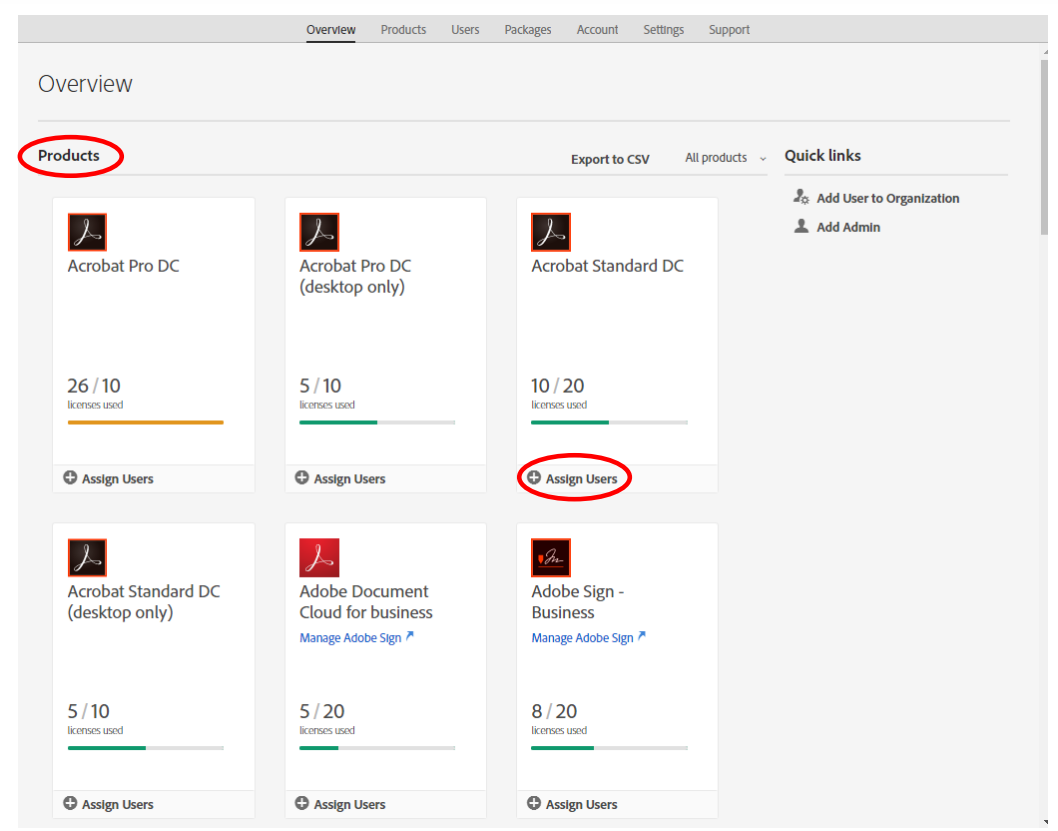
Task: Click Acrobat Pro DC orange license usage bar
Action: (146, 422)
